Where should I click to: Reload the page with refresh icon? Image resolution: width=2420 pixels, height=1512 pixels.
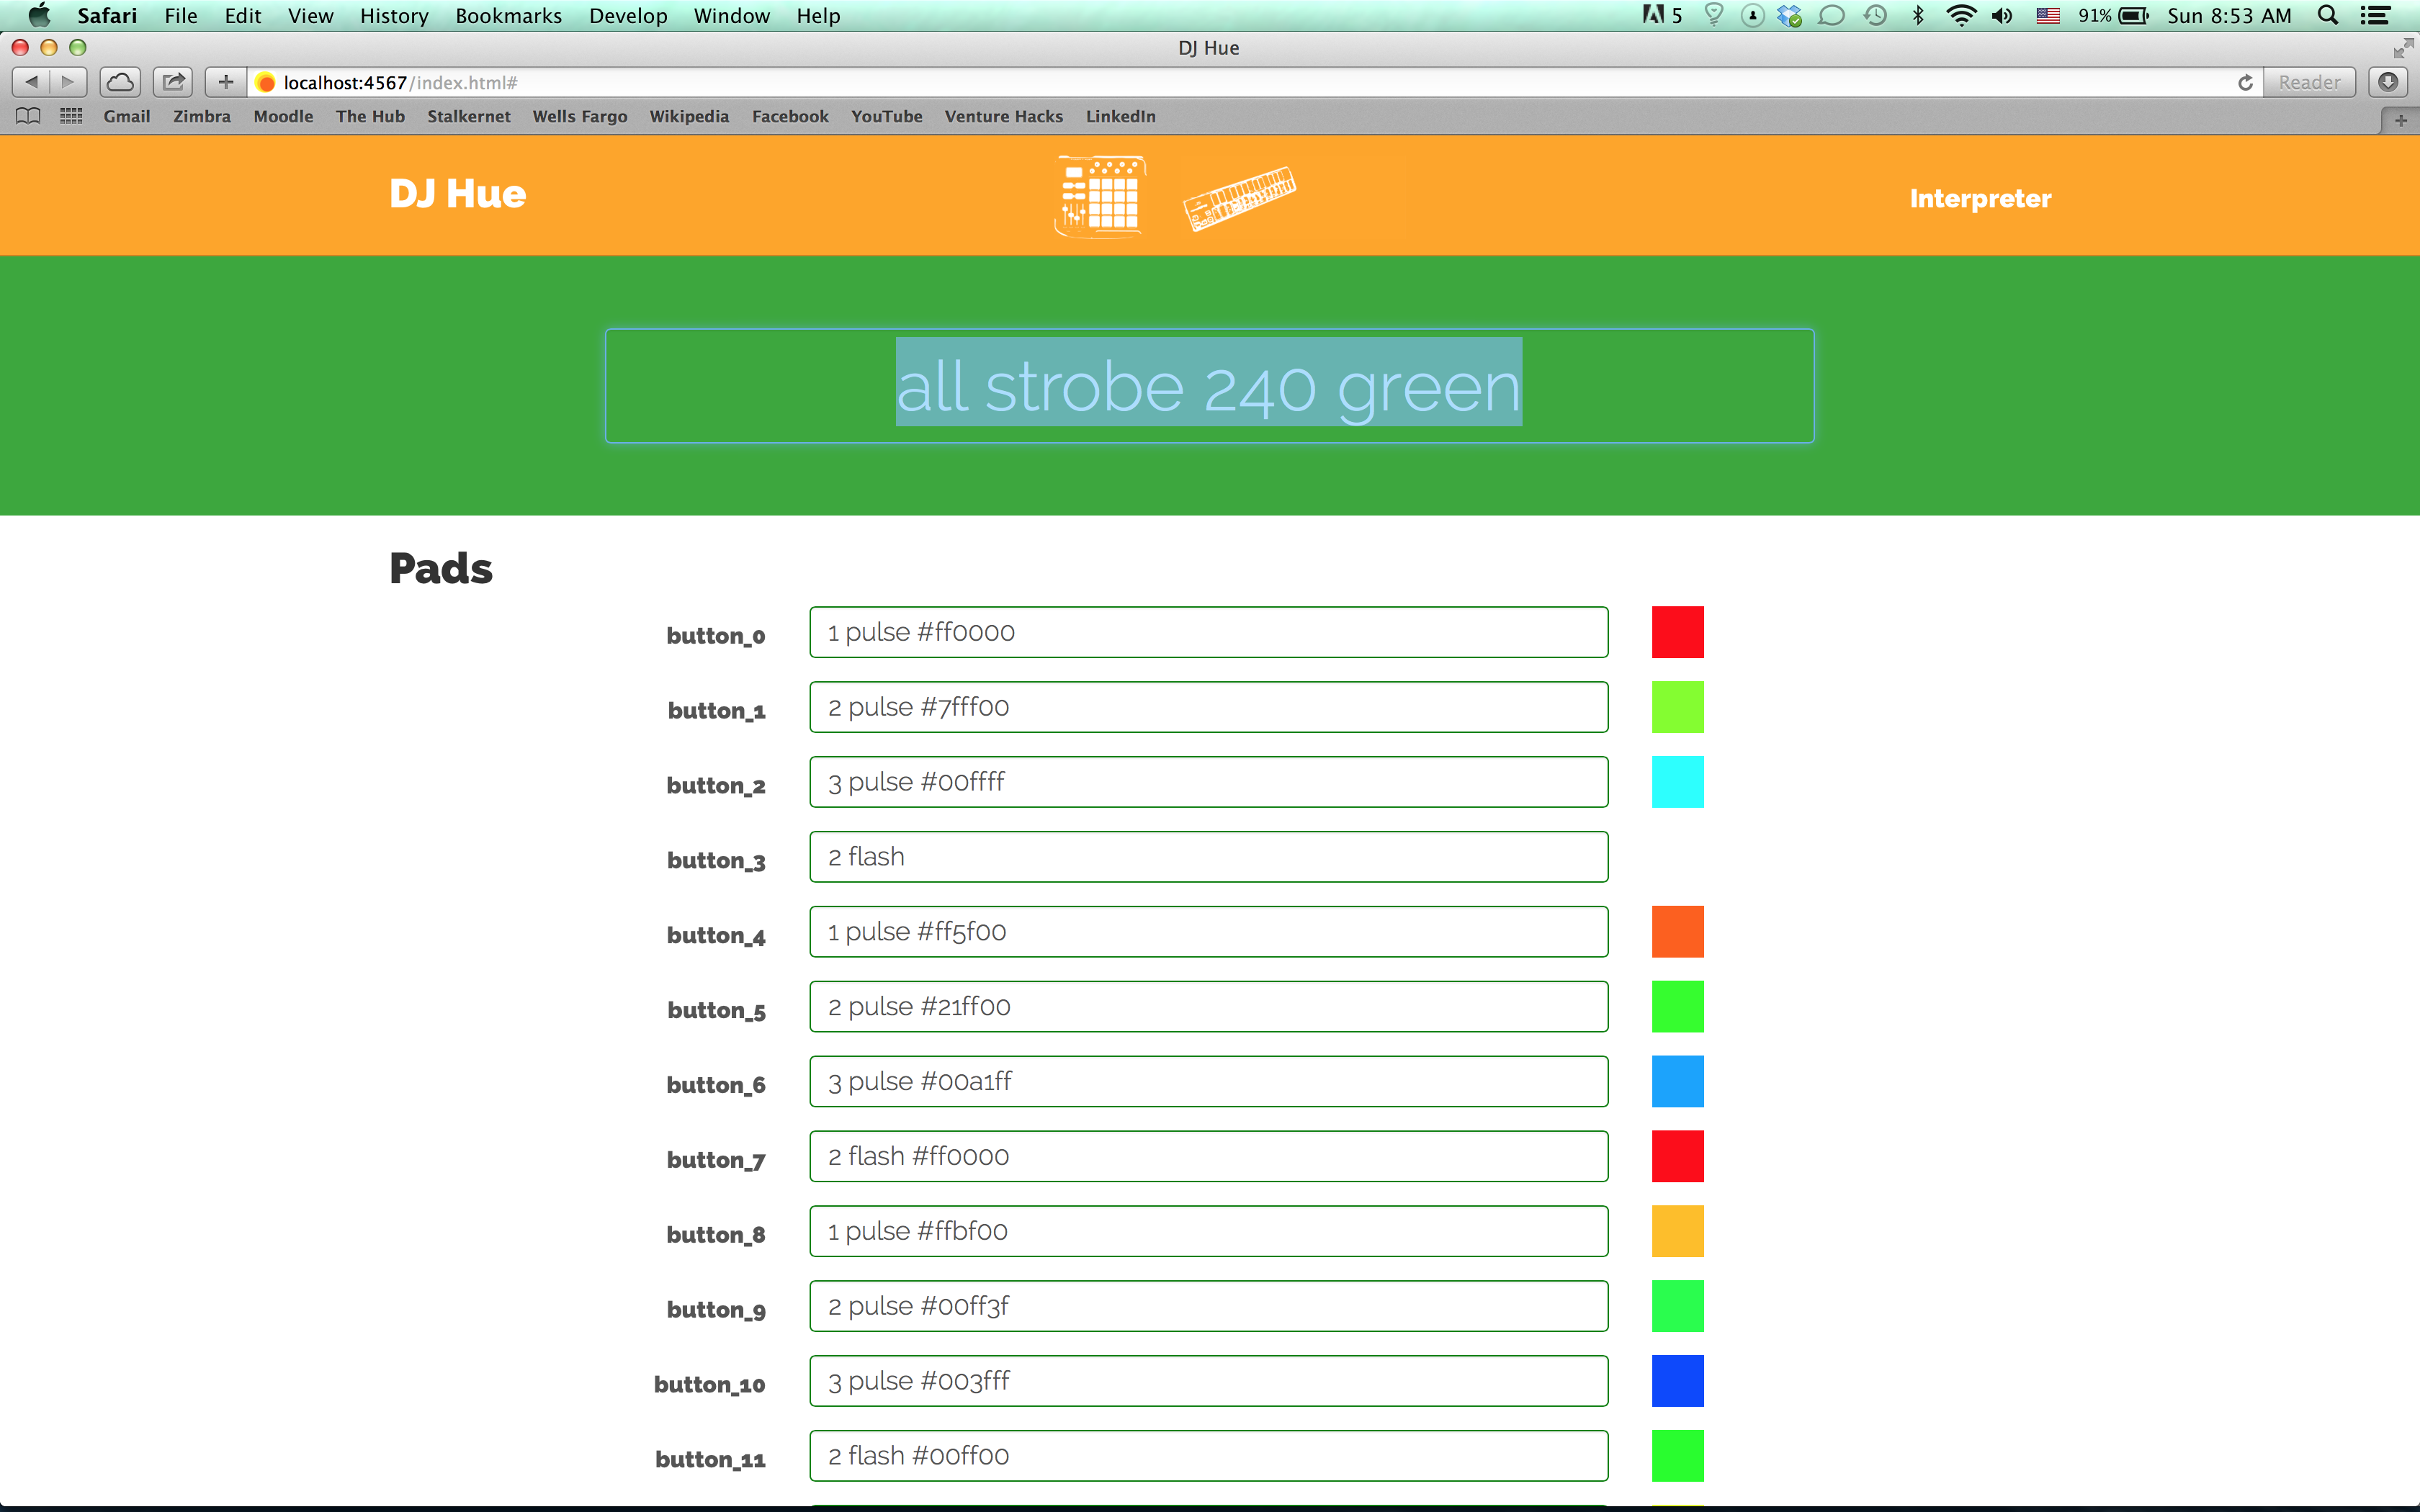[2245, 82]
